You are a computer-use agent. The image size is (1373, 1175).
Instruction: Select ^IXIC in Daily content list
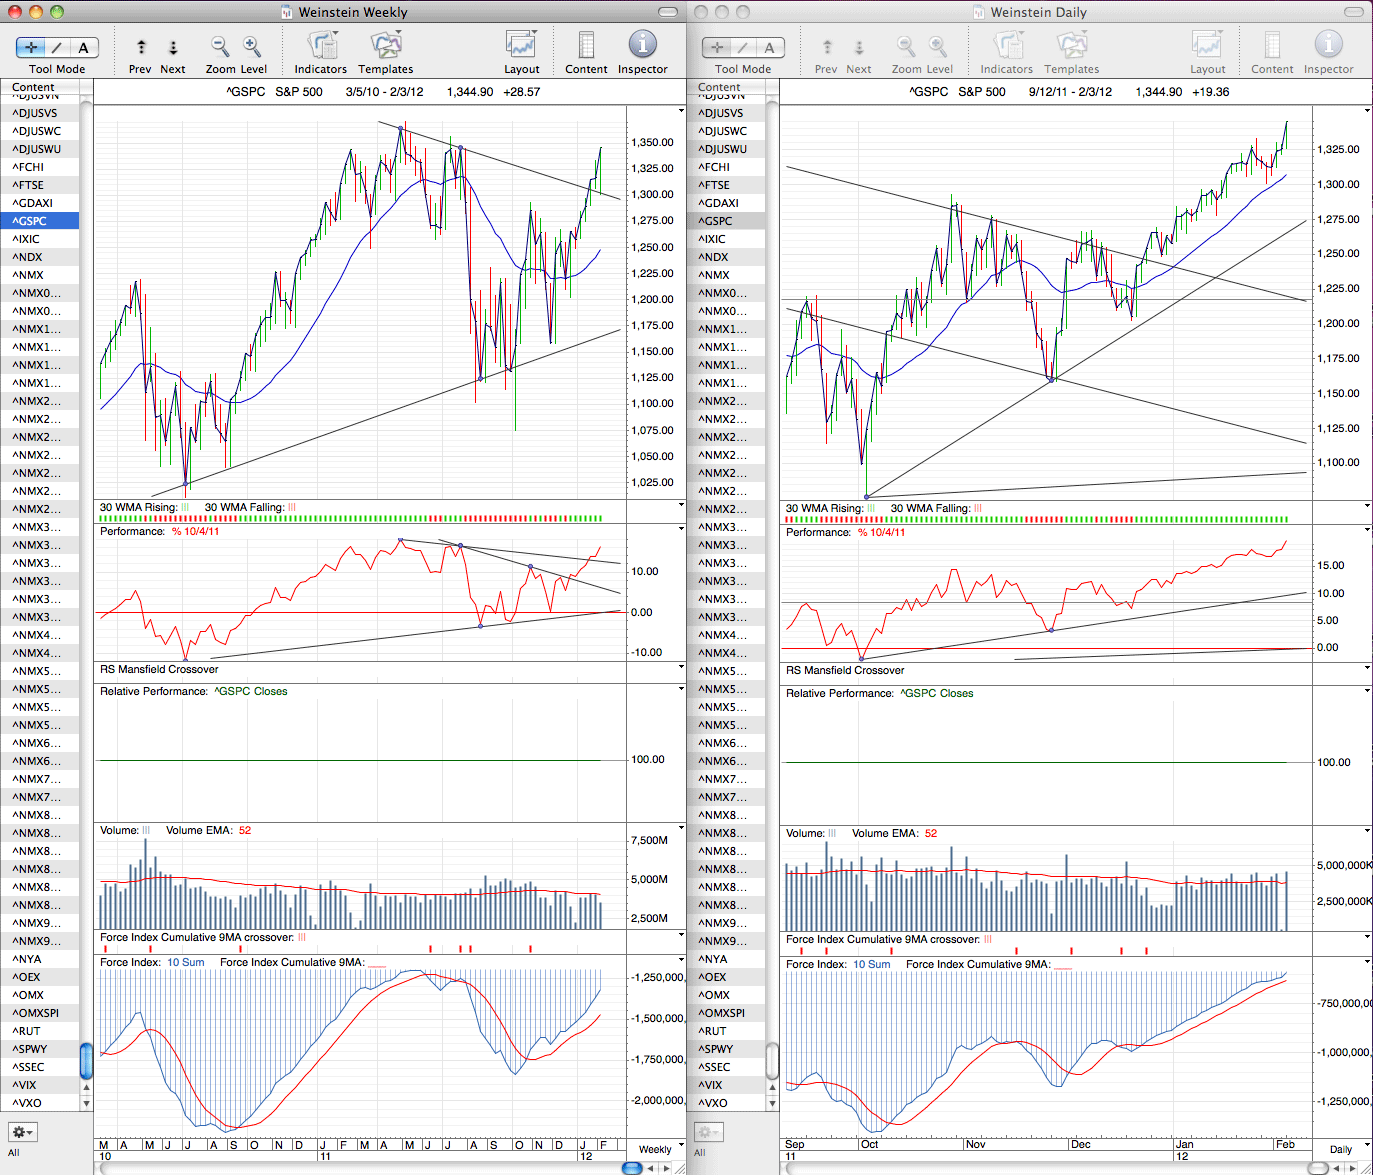tap(726, 239)
